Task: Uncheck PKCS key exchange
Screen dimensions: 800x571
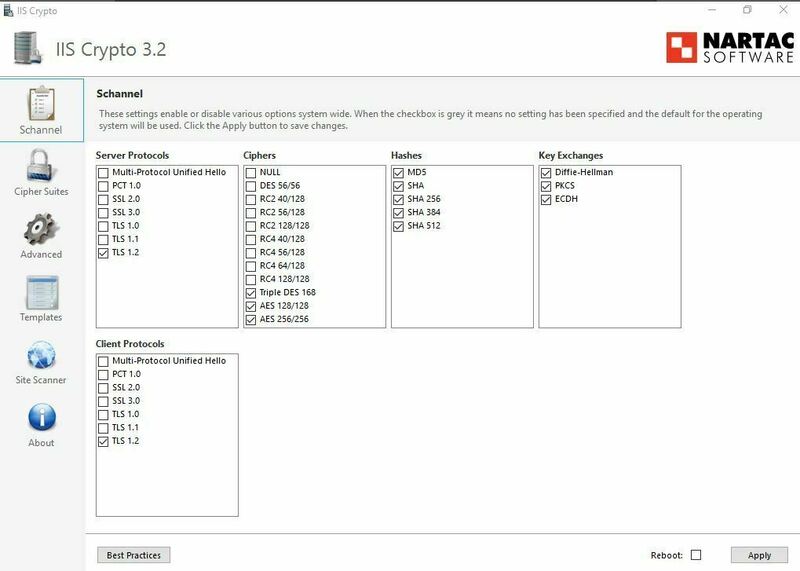Action: 546,186
